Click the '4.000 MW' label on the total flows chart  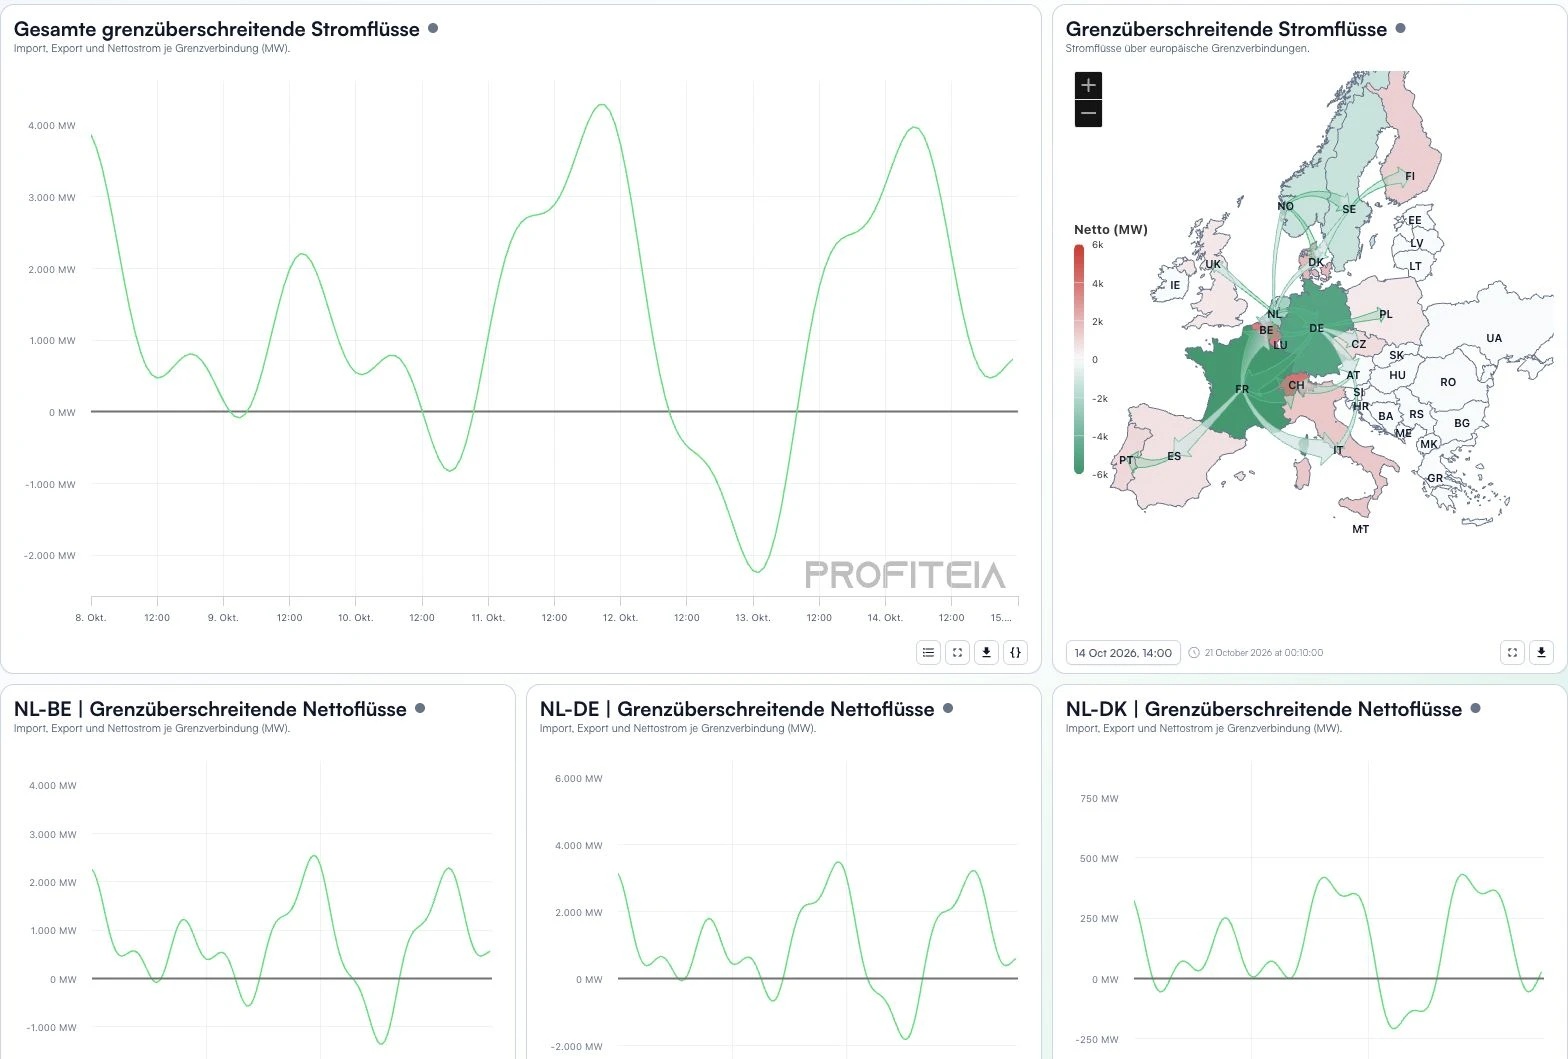52,126
